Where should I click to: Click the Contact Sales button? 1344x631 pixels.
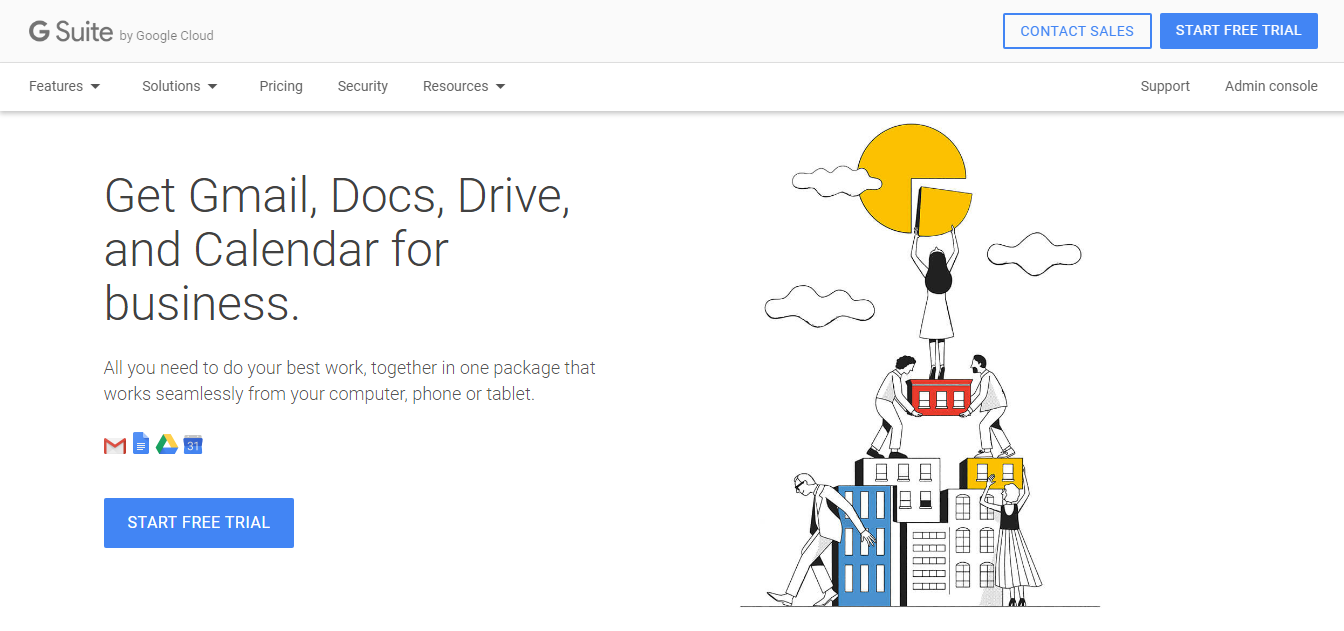[1077, 31]
